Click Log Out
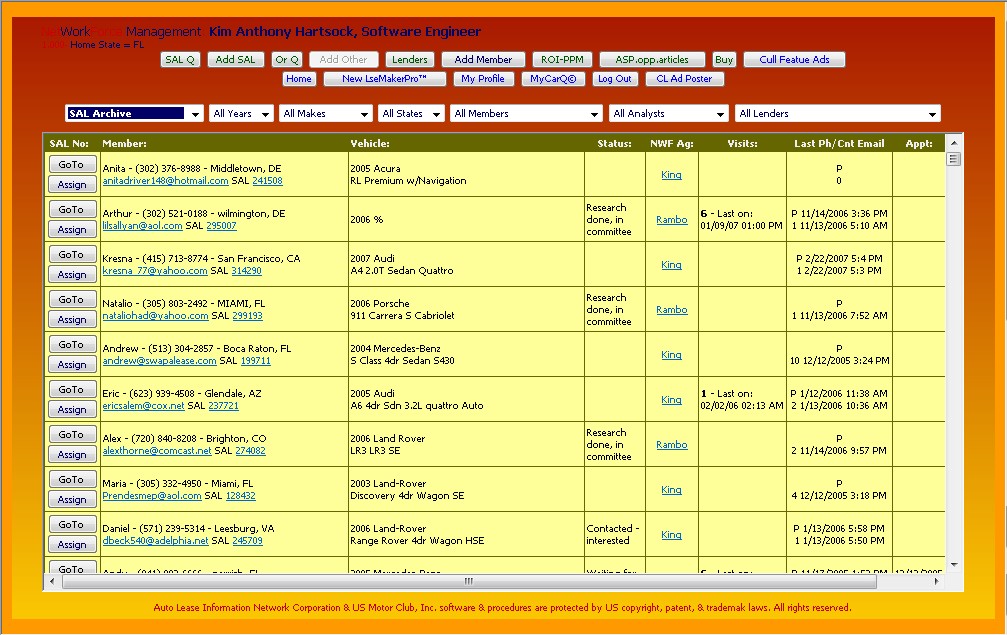 (x=615, y=79)
